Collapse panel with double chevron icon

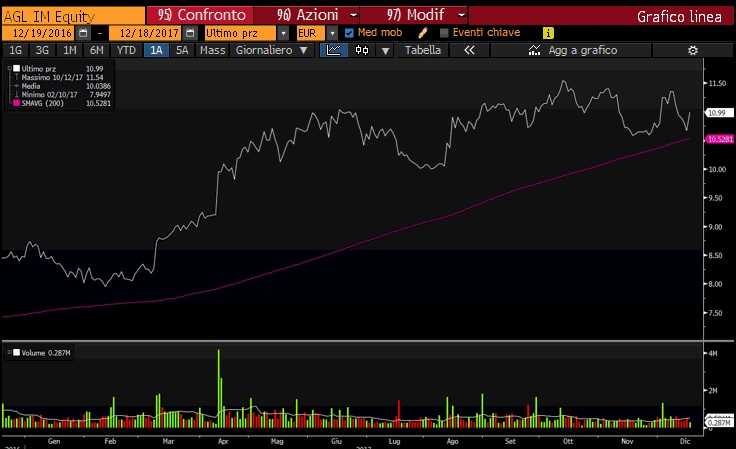point(469,50)
